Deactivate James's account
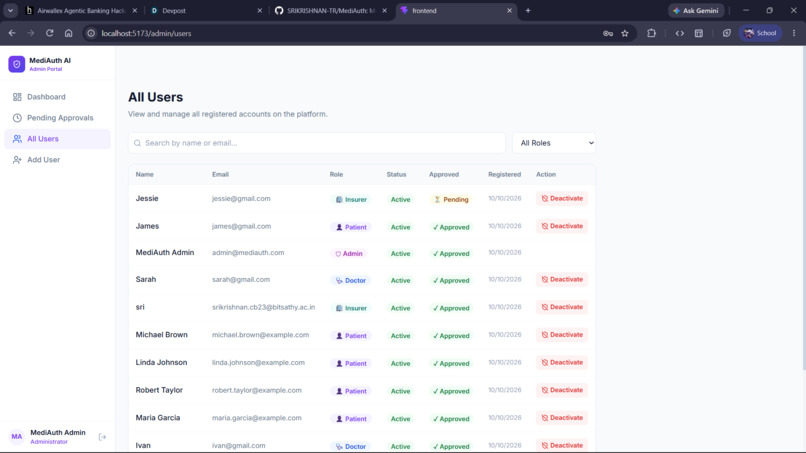This screenshot has height=453, width=806. 562,226
